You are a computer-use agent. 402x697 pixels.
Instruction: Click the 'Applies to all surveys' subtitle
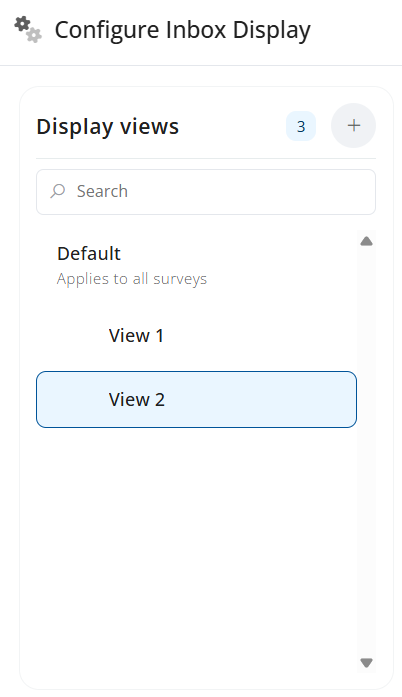(x=132, y=279)
